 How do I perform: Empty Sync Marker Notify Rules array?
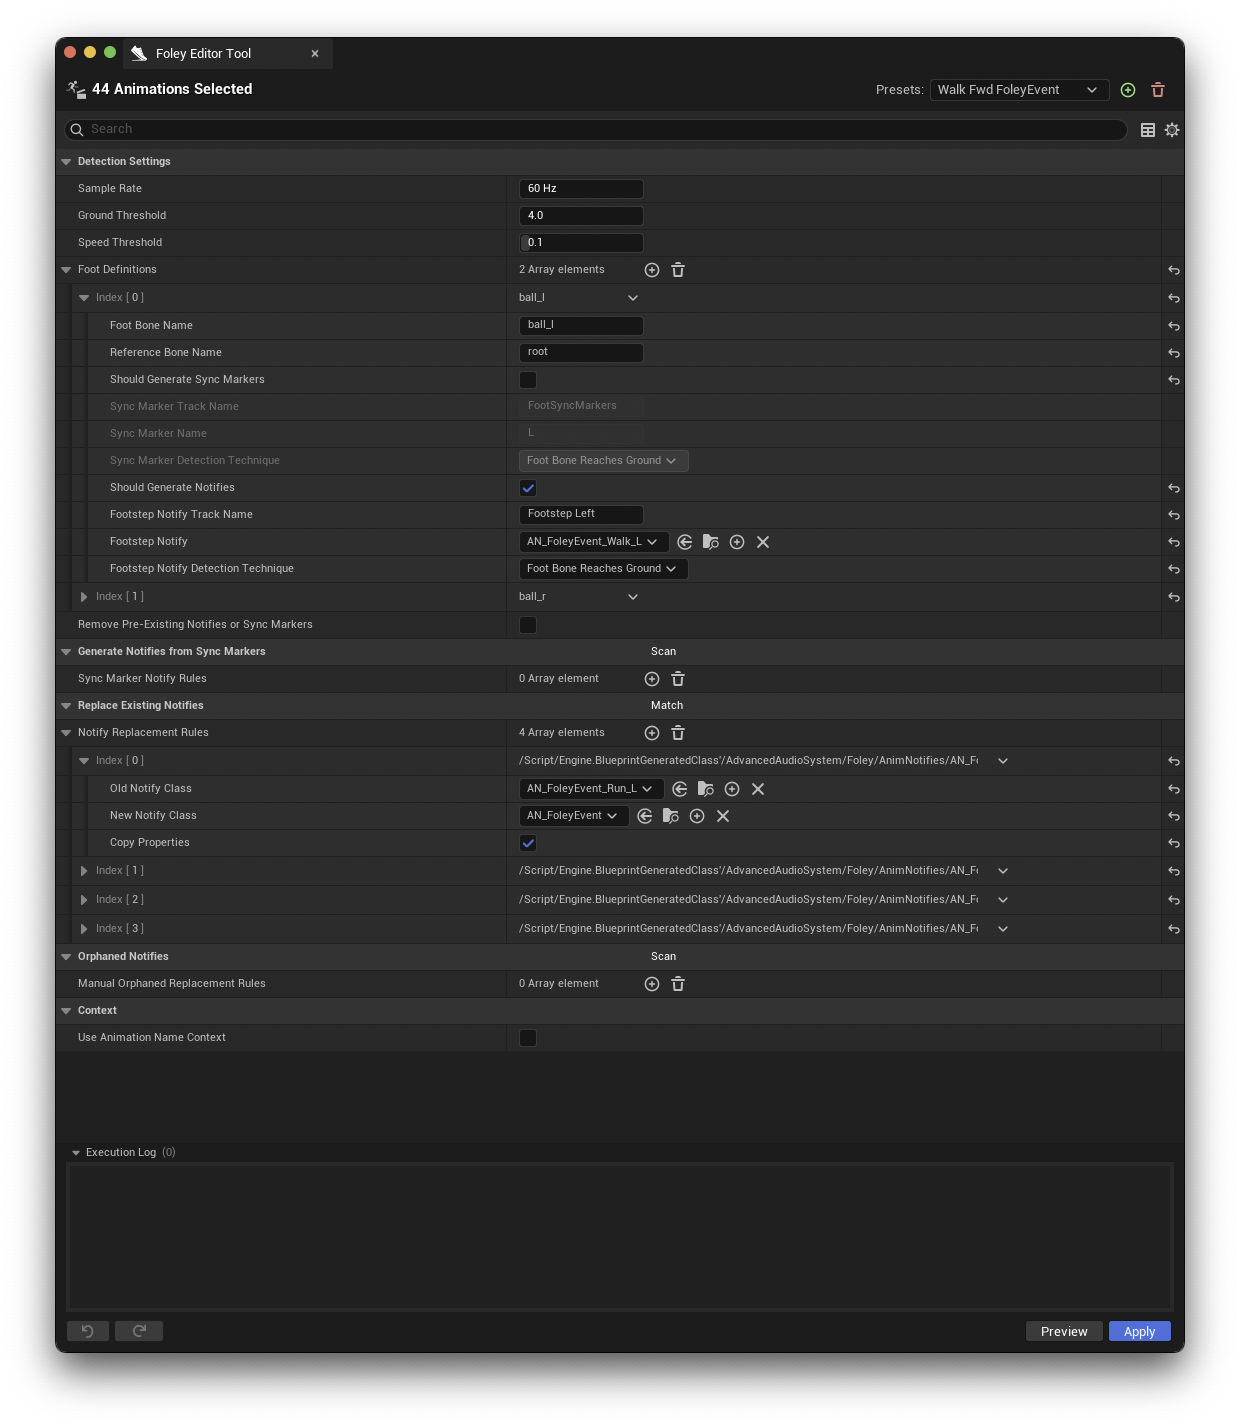point(678,679)
